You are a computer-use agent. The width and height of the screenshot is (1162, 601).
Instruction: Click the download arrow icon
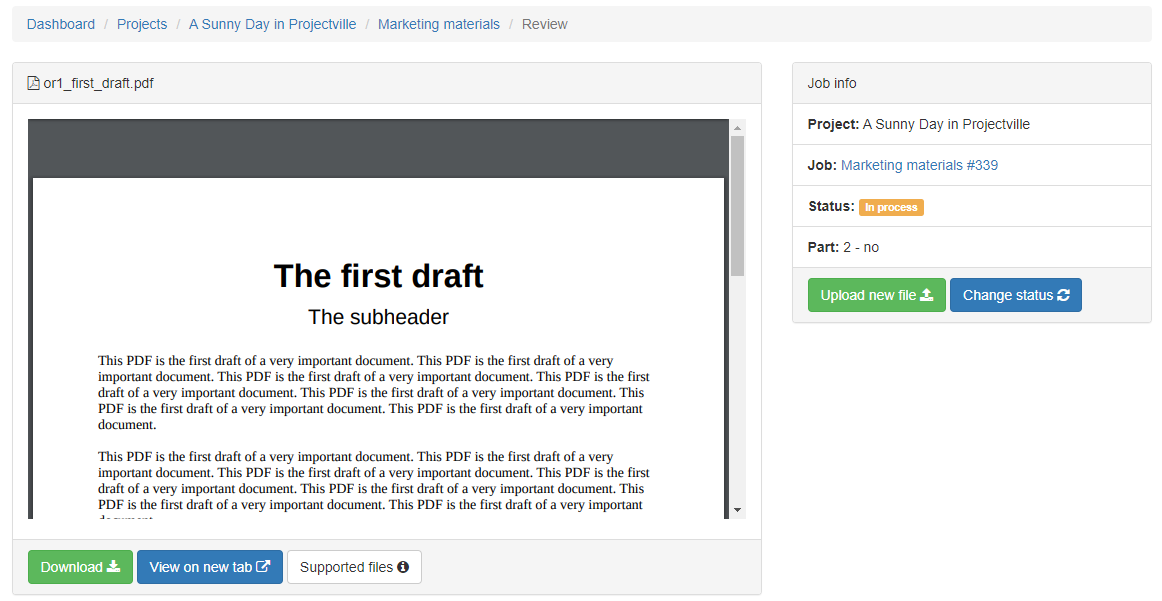(113, 566)
